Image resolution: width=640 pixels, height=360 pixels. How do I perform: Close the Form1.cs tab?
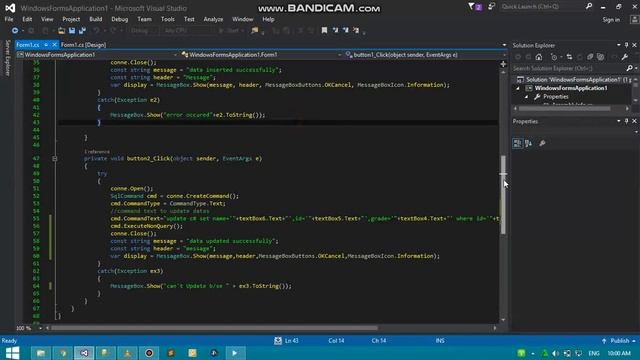[x=54, y=45]
